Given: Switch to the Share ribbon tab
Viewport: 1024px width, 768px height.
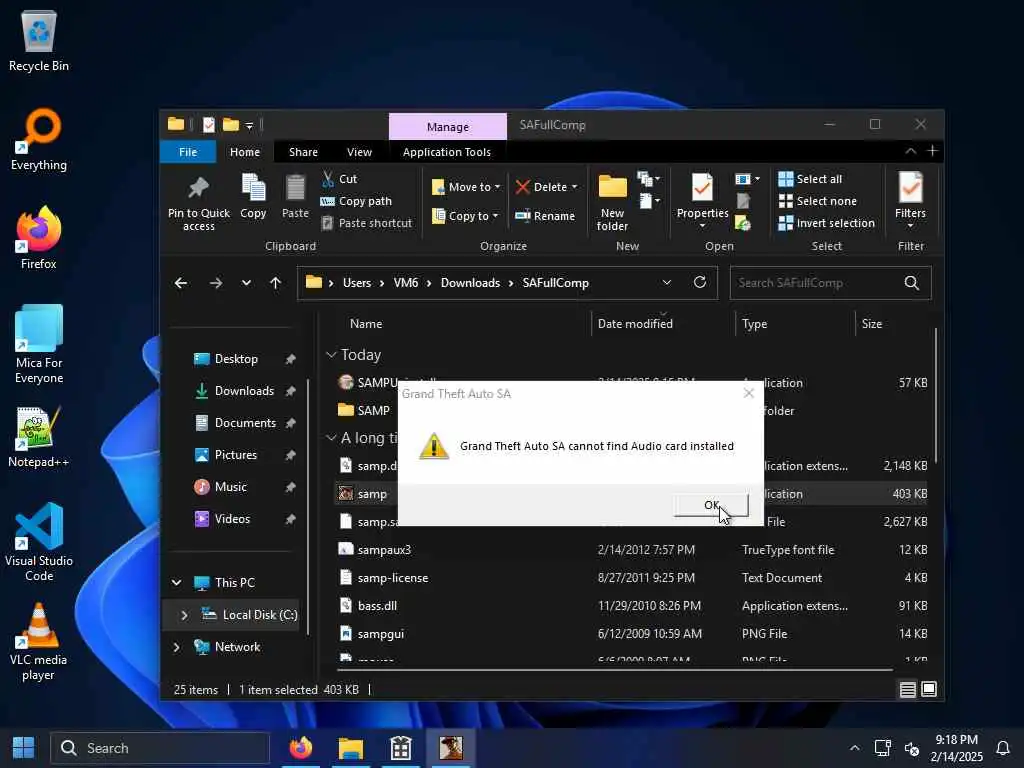Looking at the screenshot, I should click(304, 152).
